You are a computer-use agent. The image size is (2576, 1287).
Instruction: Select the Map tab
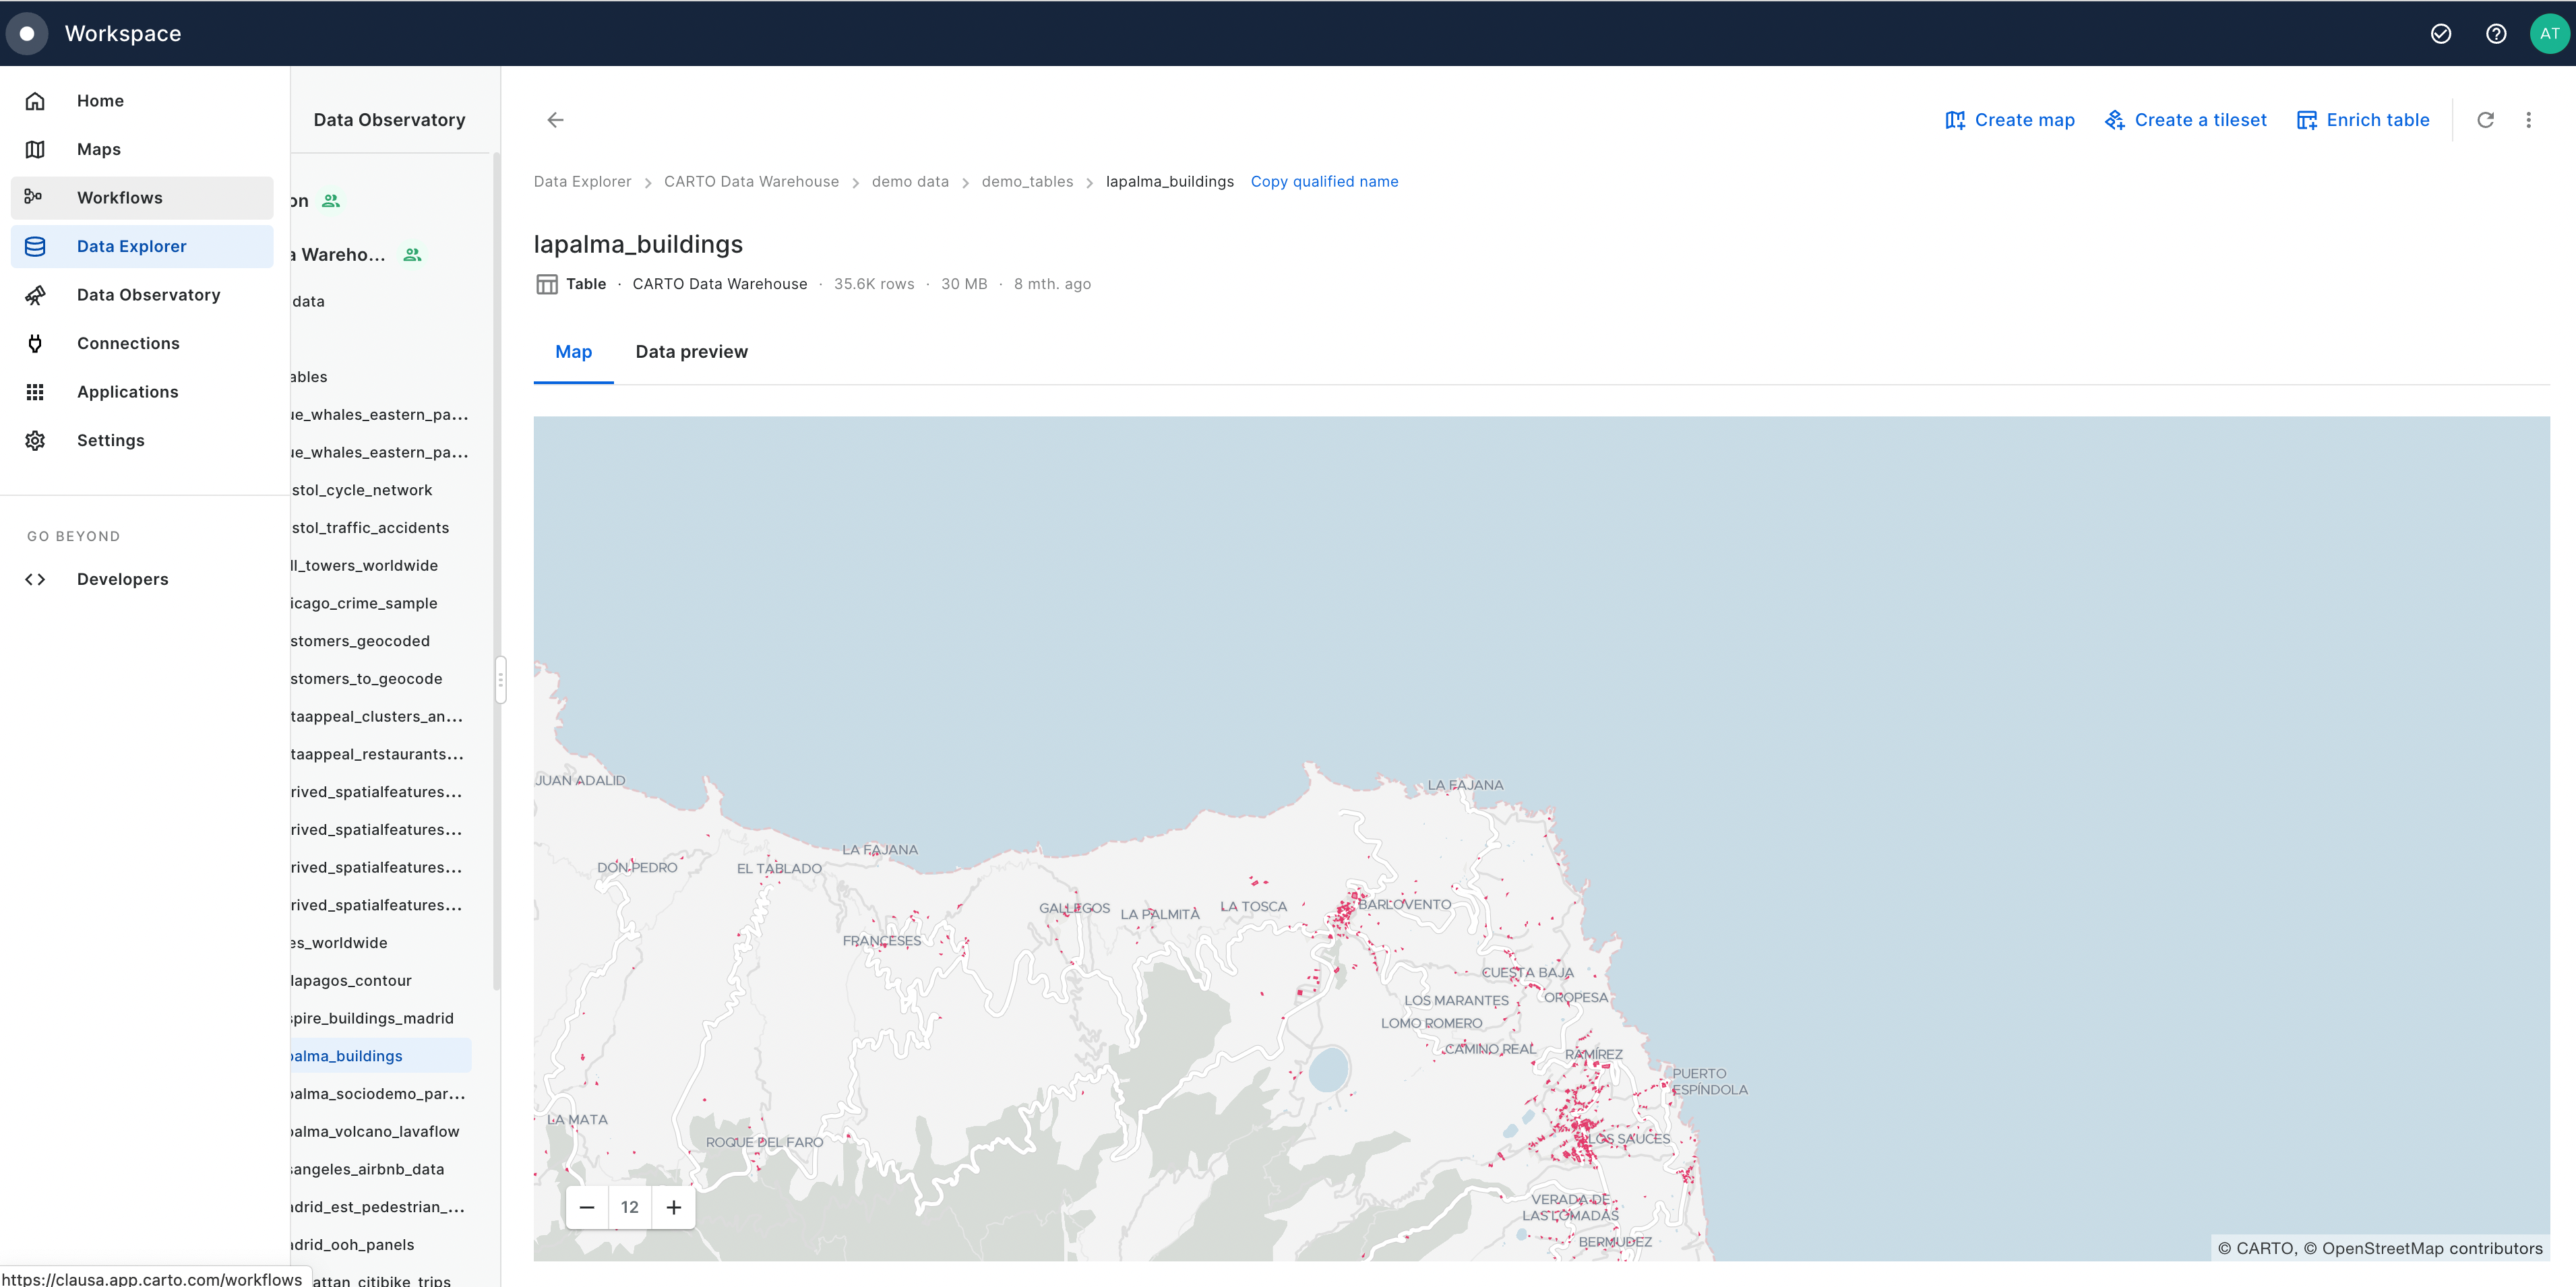[574, 352]
